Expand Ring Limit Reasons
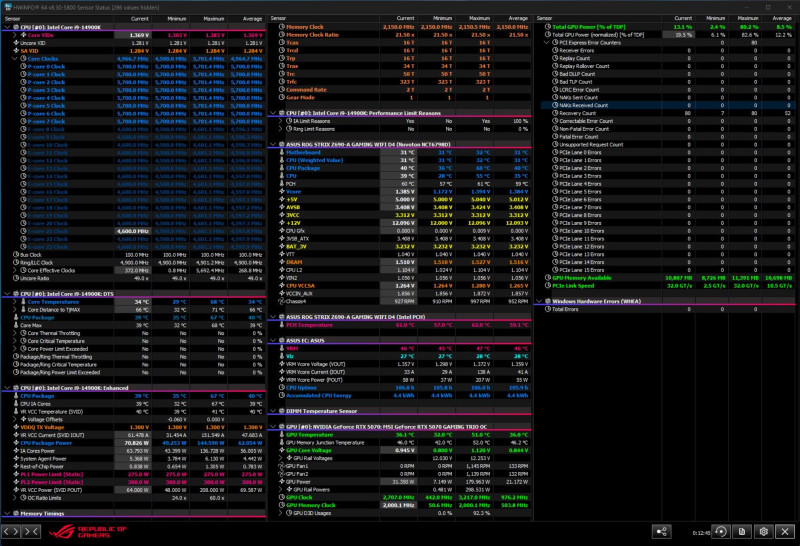Viewport: 800px width, 546px height. pyautogui.click(x=281, y=129)
